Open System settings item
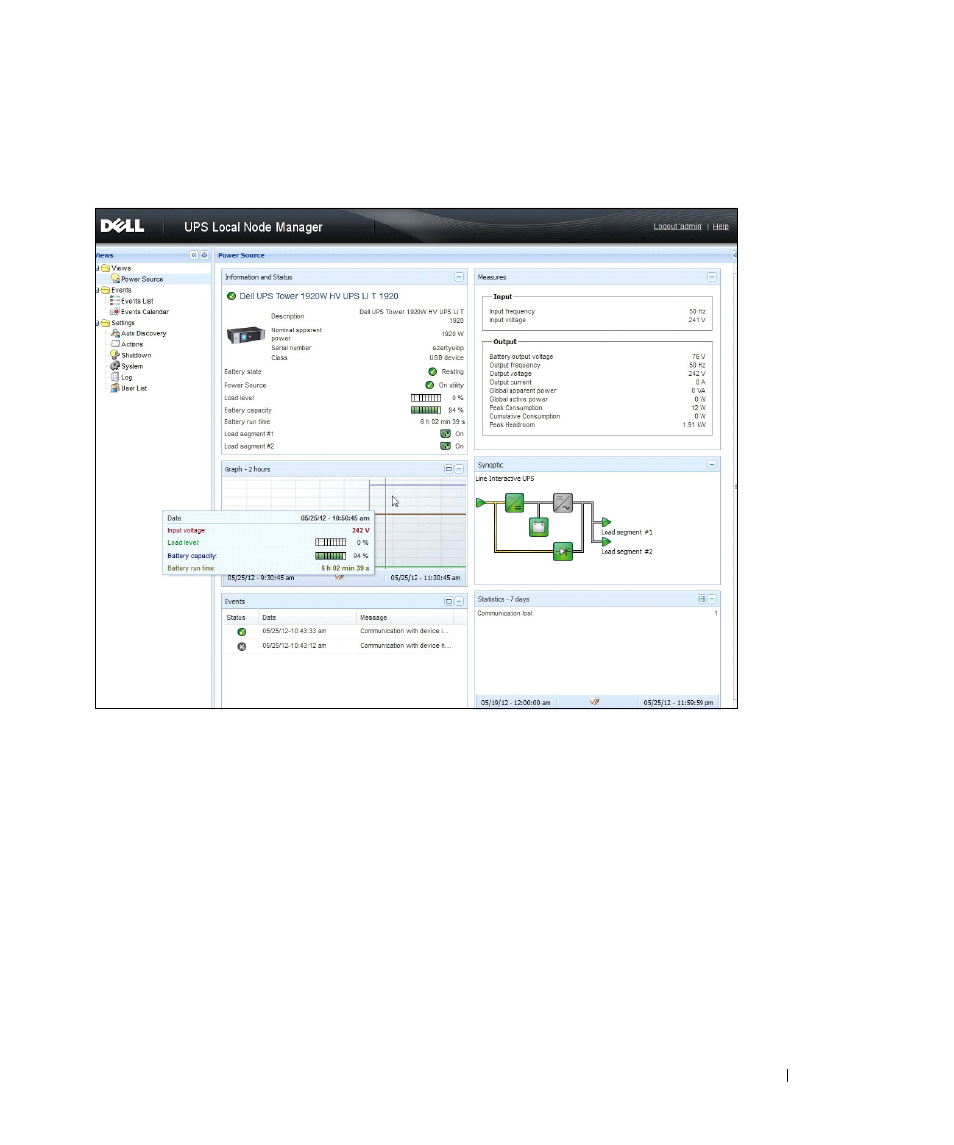 [x=132, y=367]
